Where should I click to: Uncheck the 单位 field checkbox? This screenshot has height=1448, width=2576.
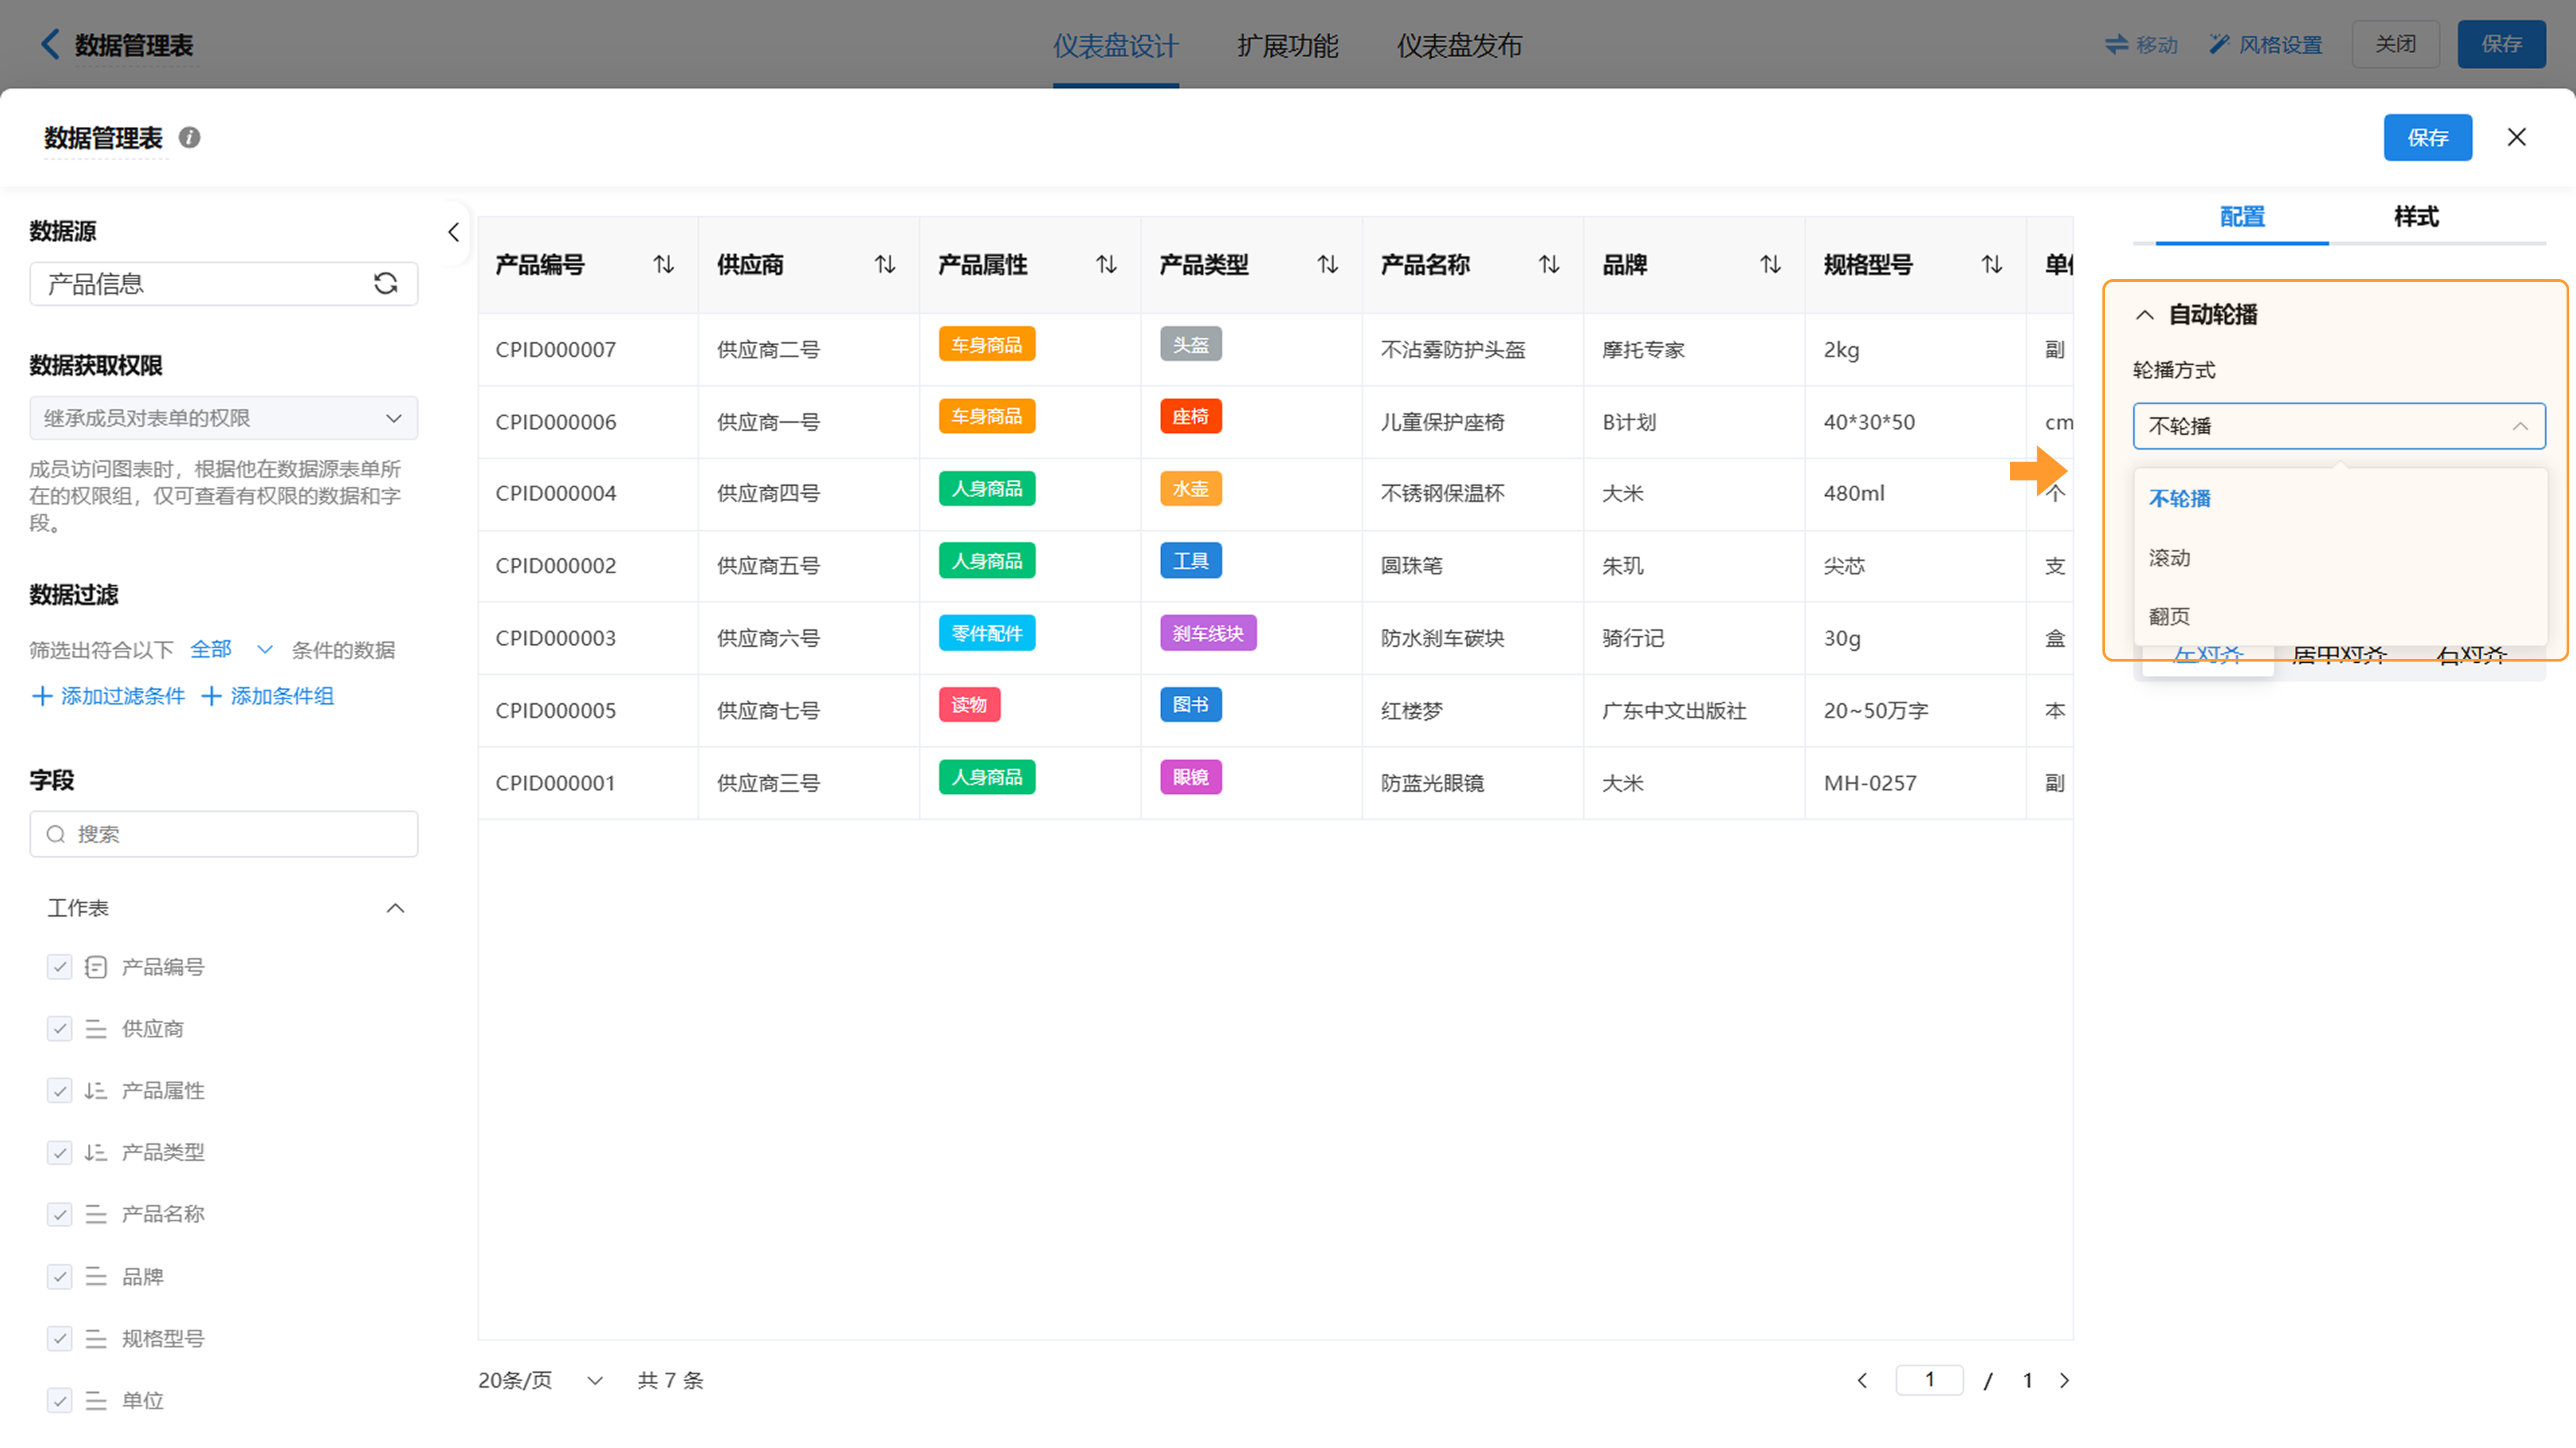click(x=60, y=1400)
